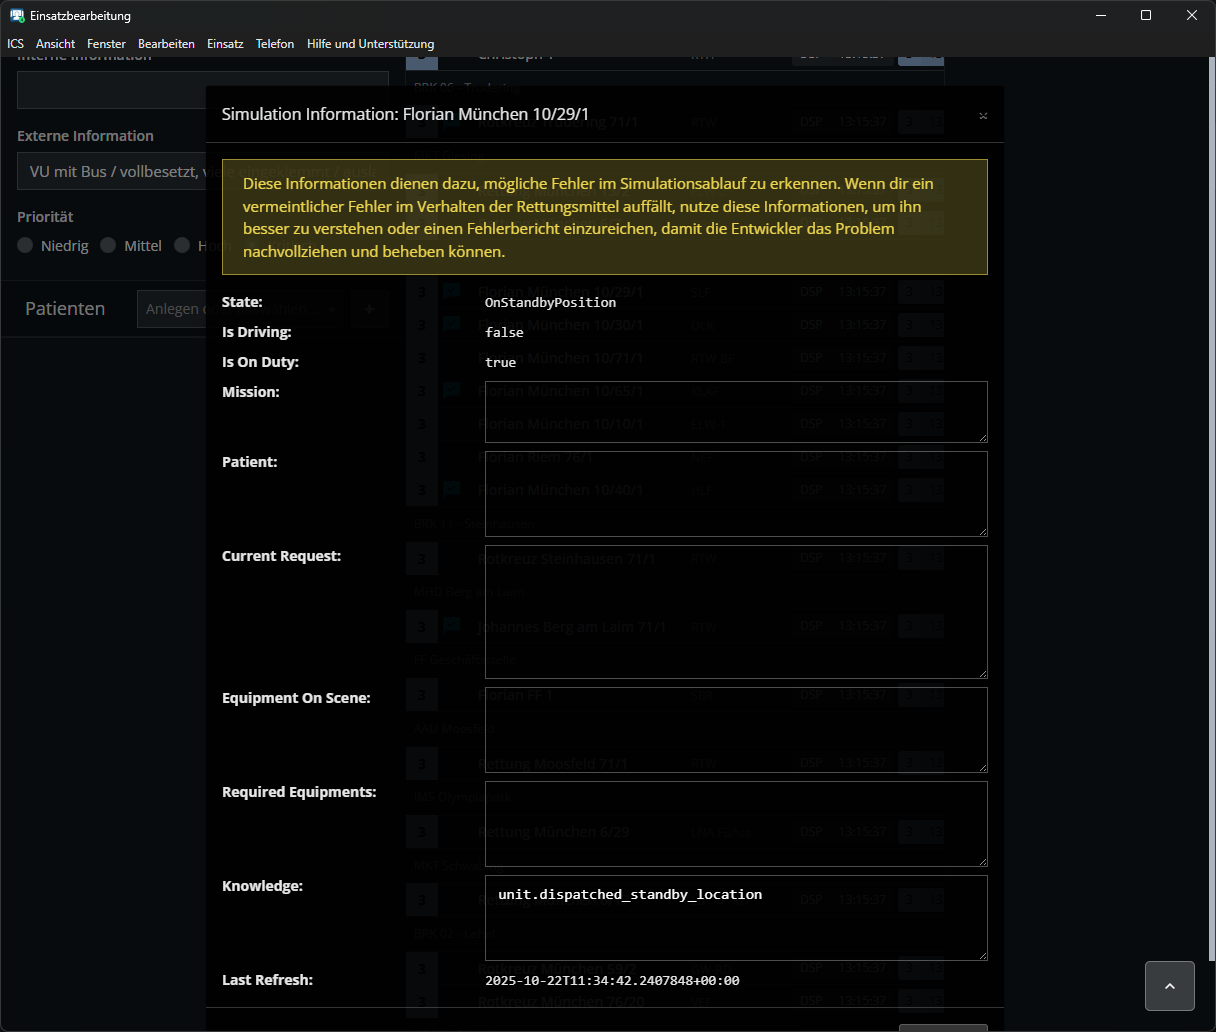Click the Einsatzbearbeitung app icon in title bar
The height and width of the screenshot is (1032, 1216).
coord(17,16)
